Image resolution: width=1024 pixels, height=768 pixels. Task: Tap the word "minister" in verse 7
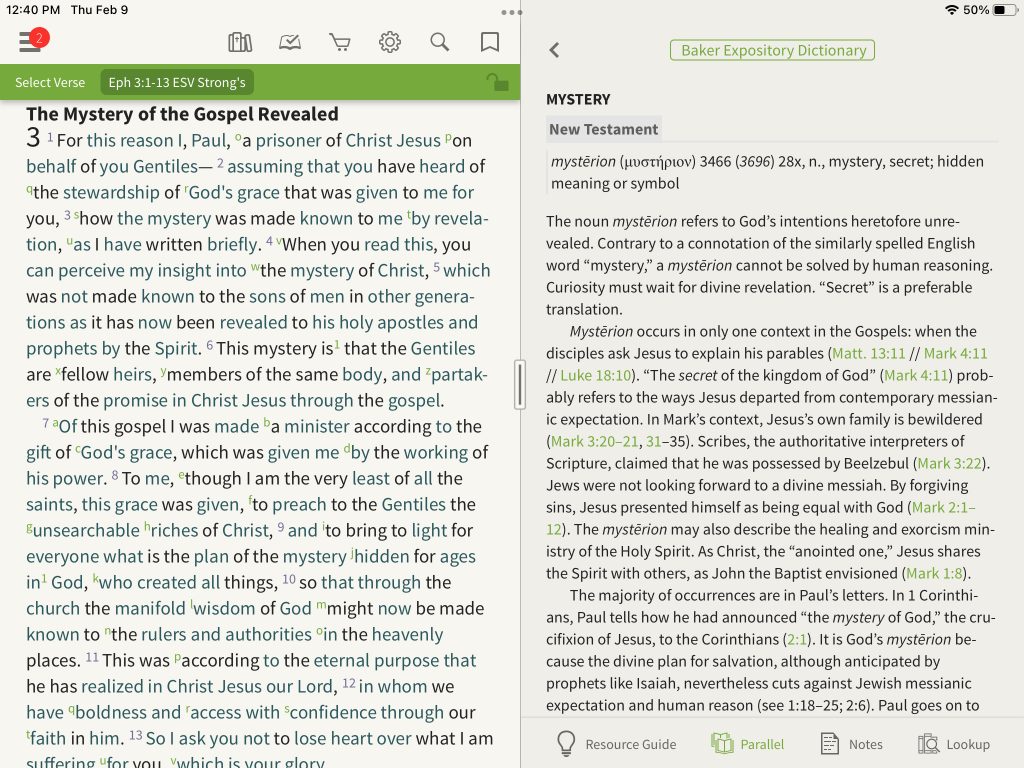point(317,426)
